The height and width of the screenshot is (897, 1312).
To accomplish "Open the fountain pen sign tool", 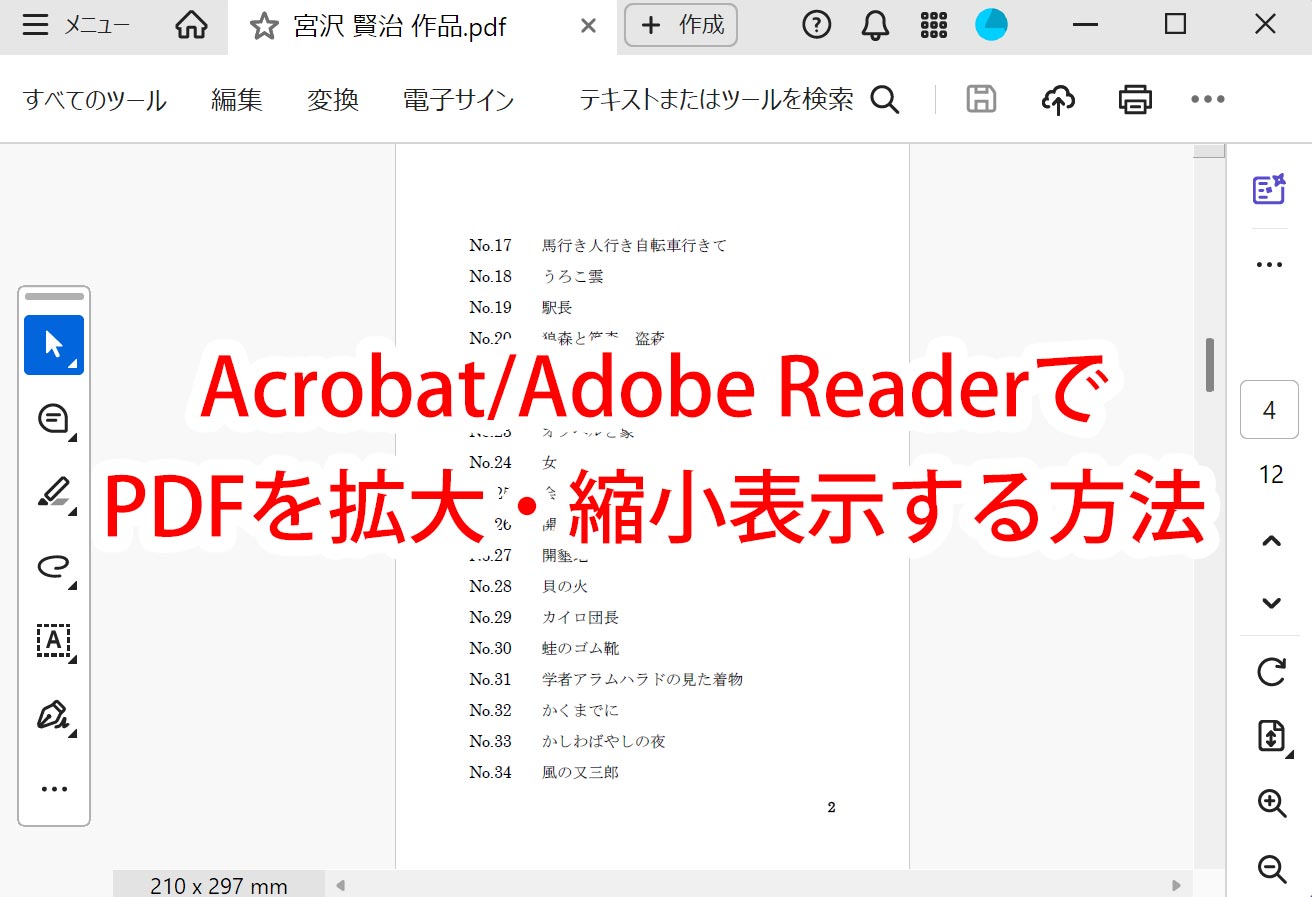I will [54, 715].
